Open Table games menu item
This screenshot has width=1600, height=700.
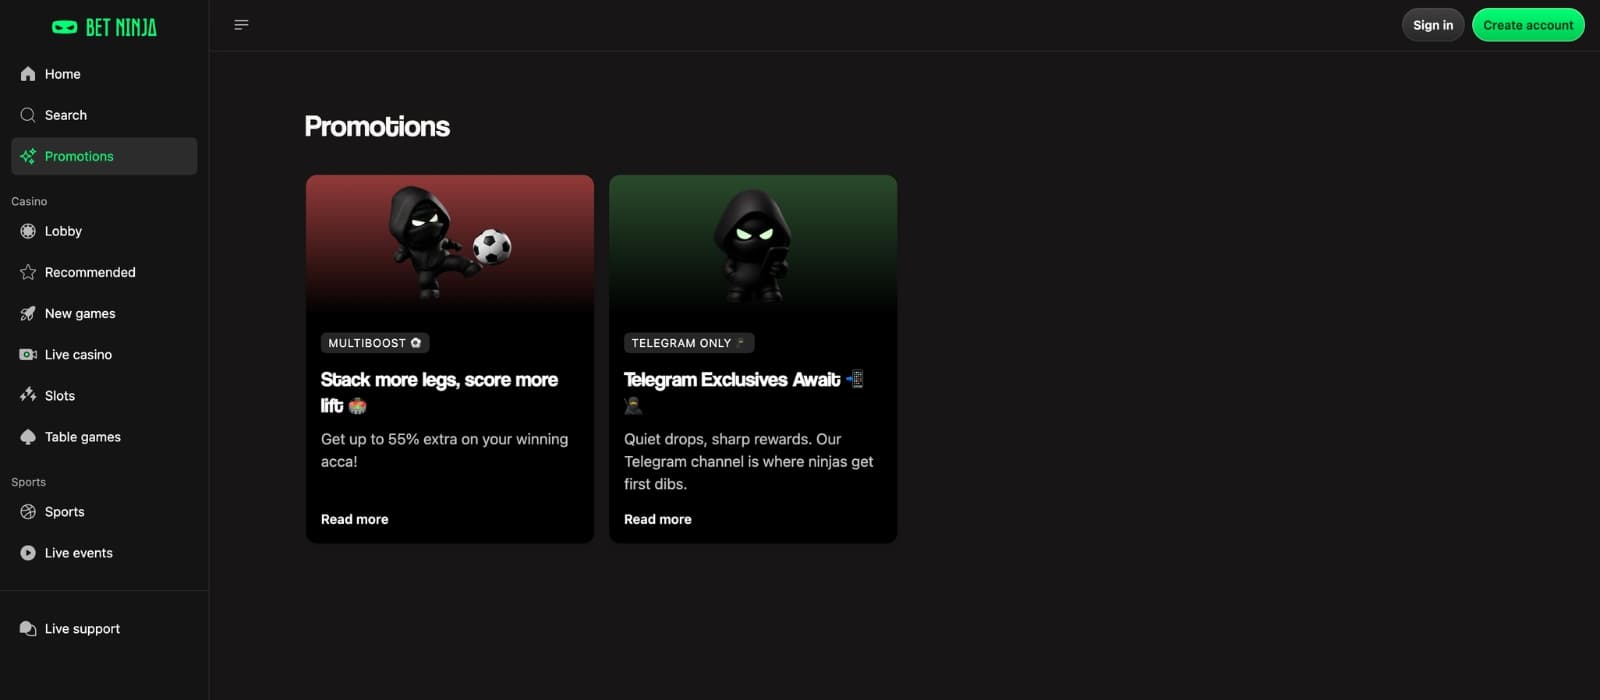(82, 437)
